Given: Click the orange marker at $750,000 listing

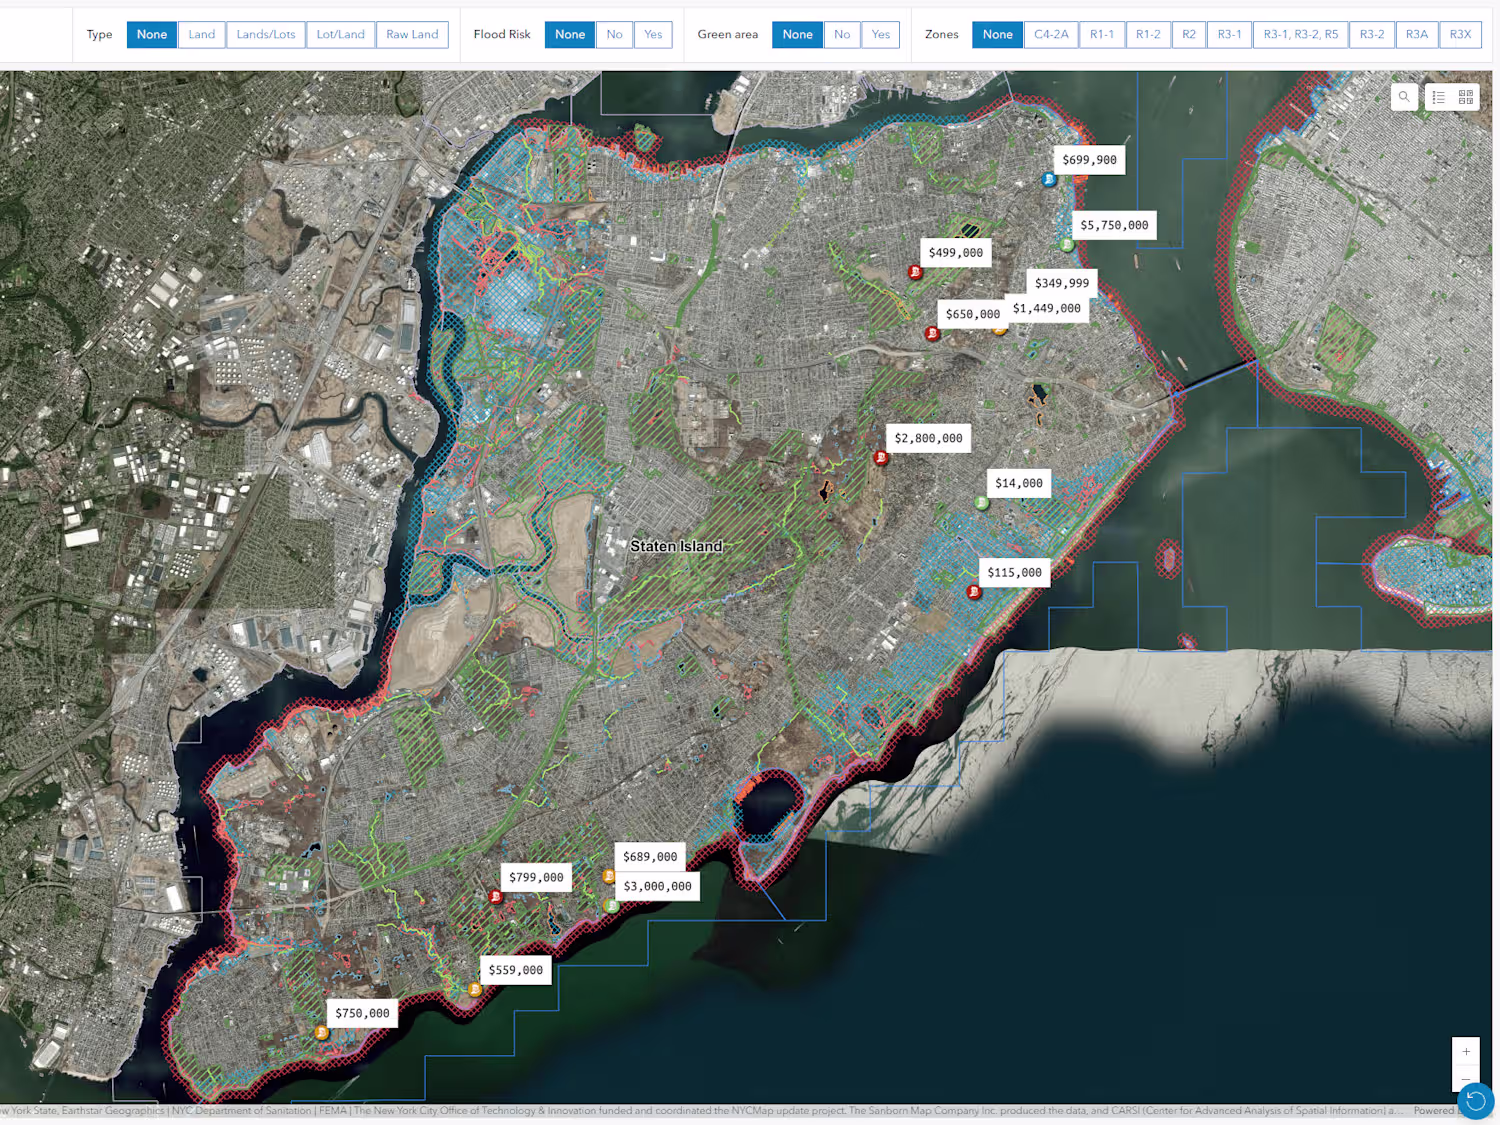Looking at the screenshot, I should [322, 1033].
